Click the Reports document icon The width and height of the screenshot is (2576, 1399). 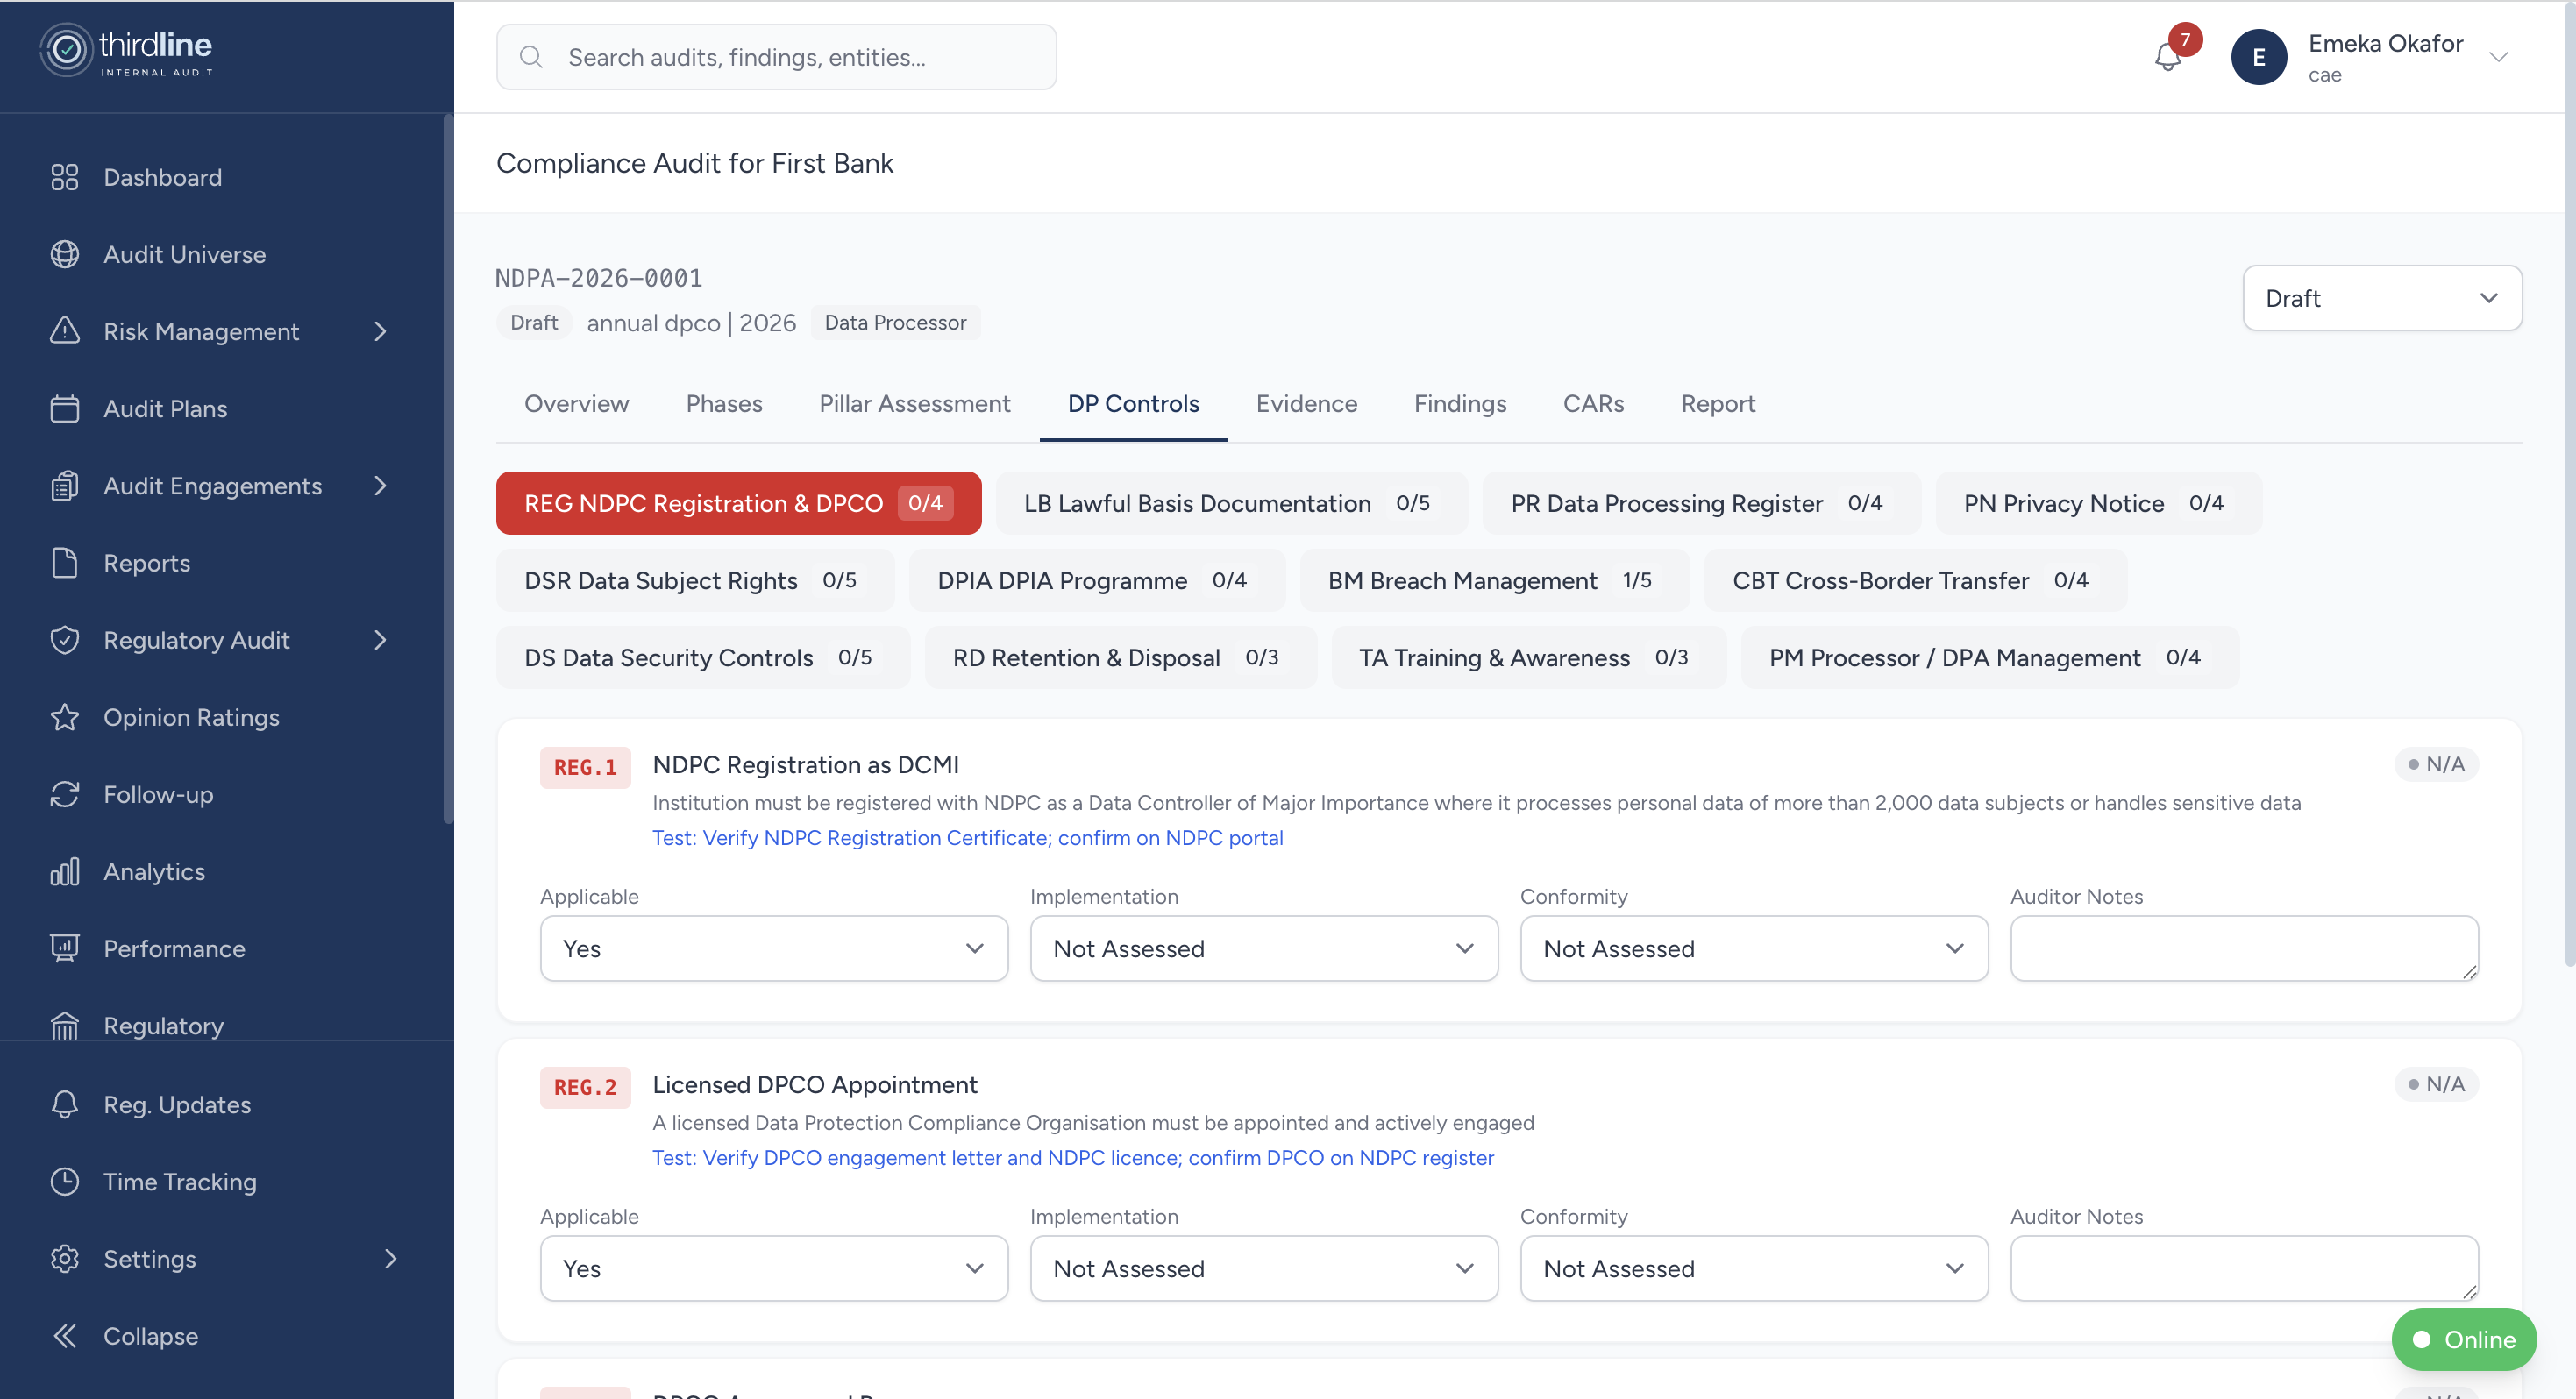[64, 562]
